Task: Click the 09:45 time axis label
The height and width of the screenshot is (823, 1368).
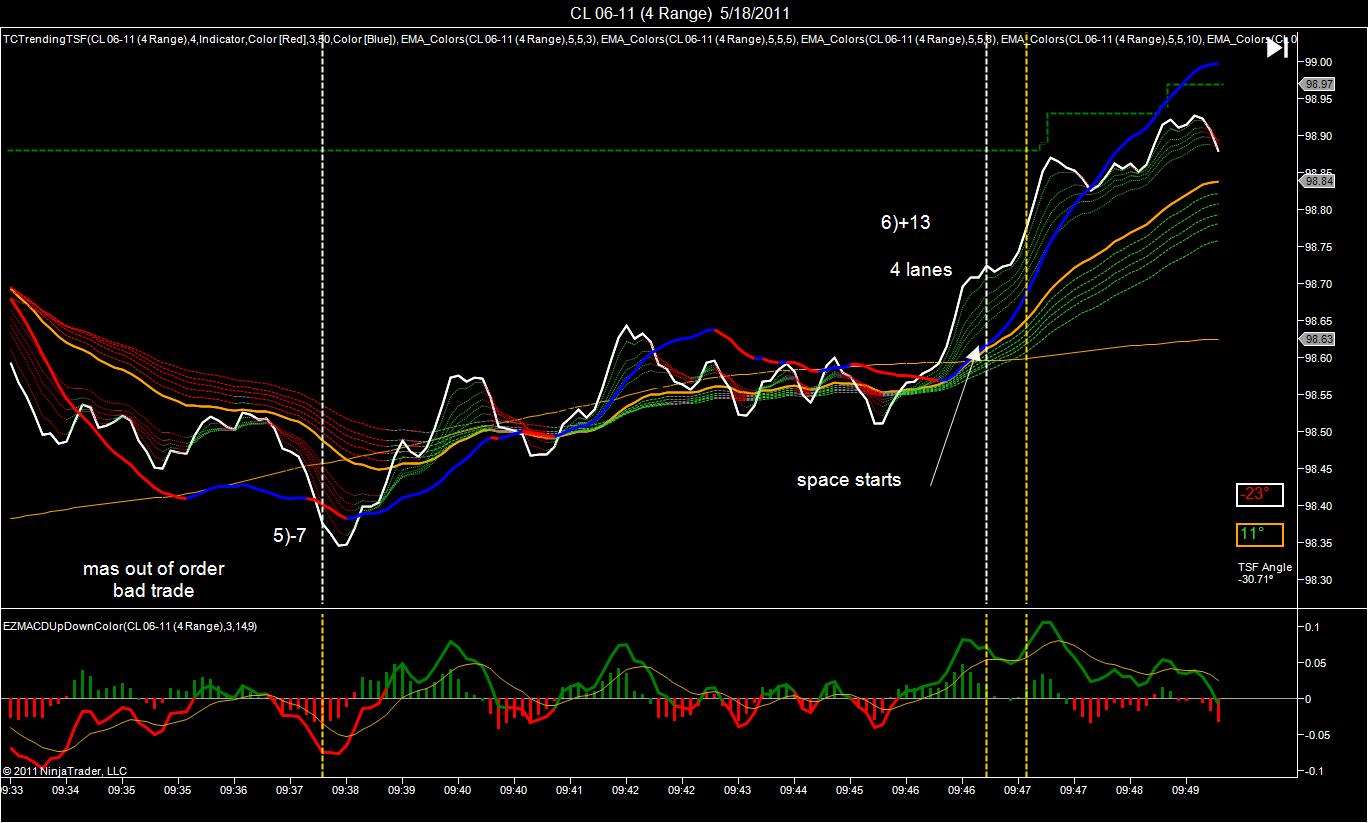Action: tap(850, 790)
